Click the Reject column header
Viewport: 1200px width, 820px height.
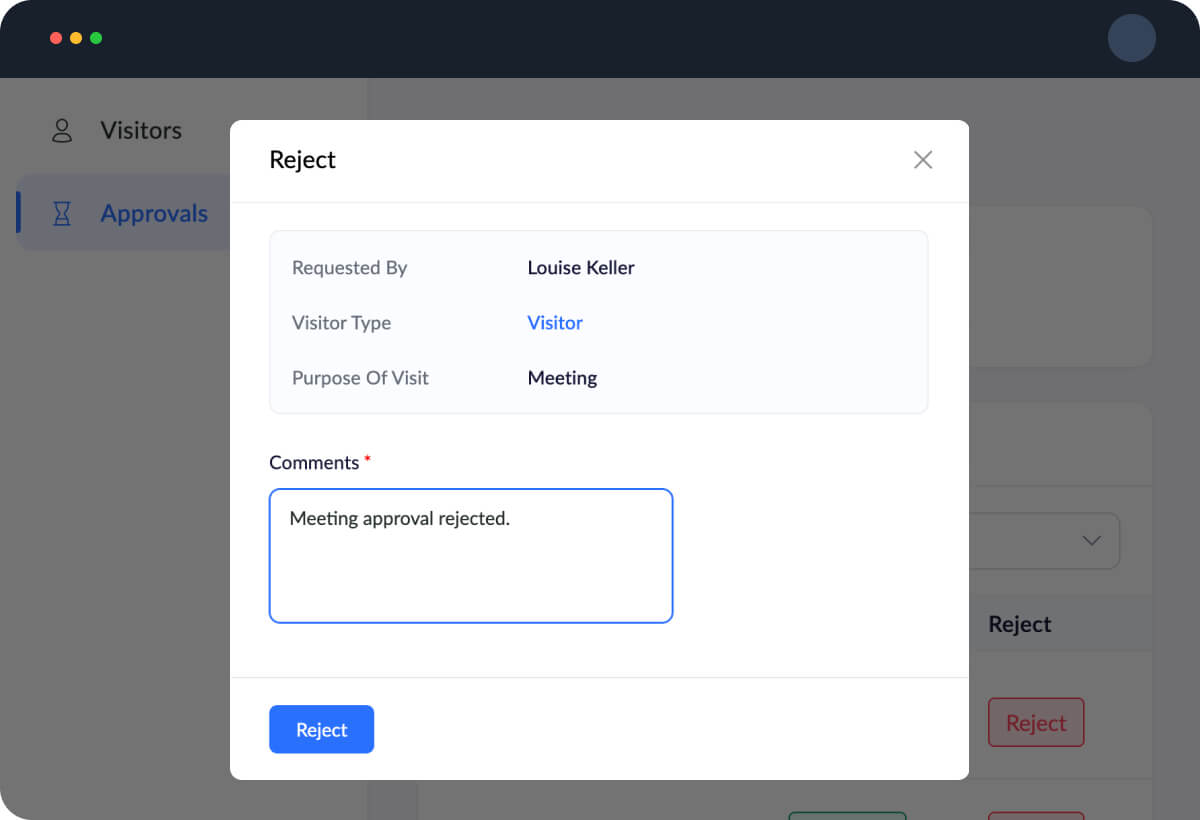pos(1019,624)
